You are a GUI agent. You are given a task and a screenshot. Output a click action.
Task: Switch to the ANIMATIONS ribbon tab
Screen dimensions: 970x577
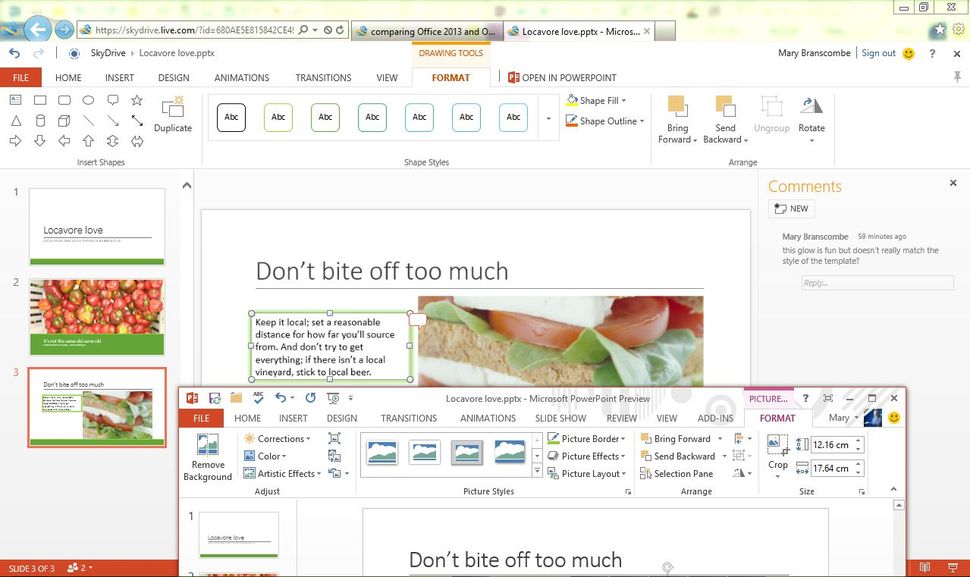(240, 77)
